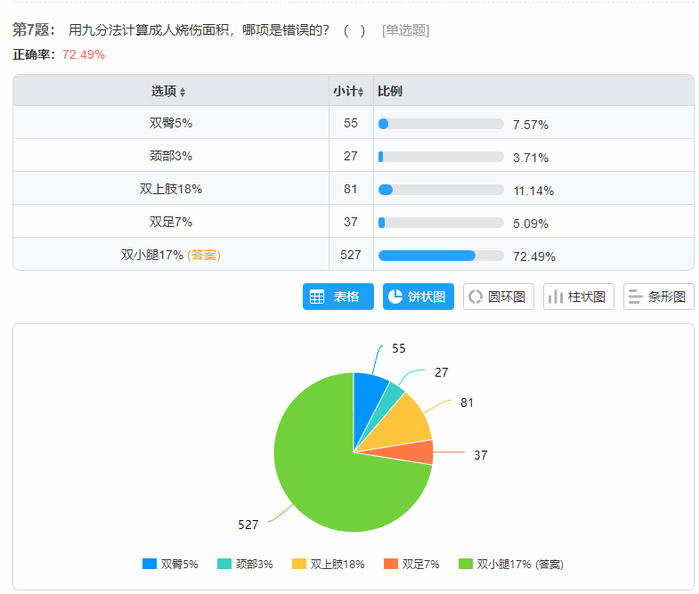Toggle 双小腿17% green legend item
Image resolution: width=699 pixels, height=594 pixels.
pos(465,564)
